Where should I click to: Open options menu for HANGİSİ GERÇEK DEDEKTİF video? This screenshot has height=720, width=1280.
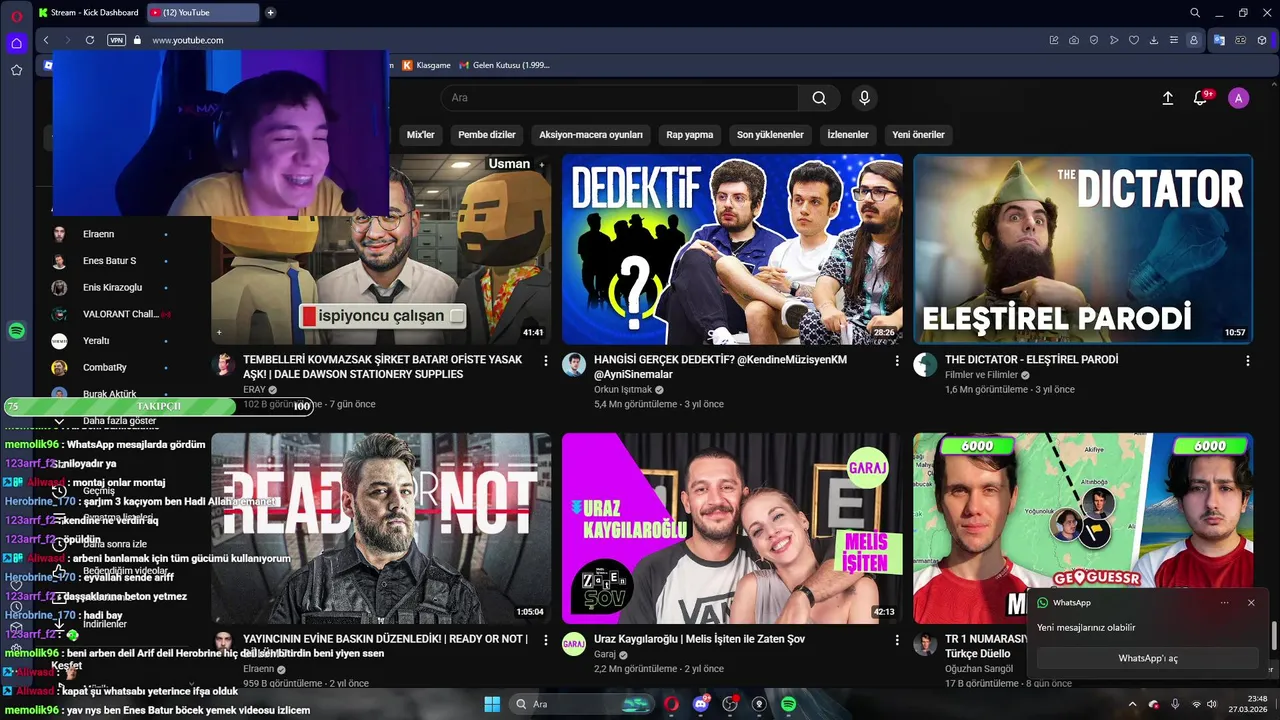click(x=896, y=360)
